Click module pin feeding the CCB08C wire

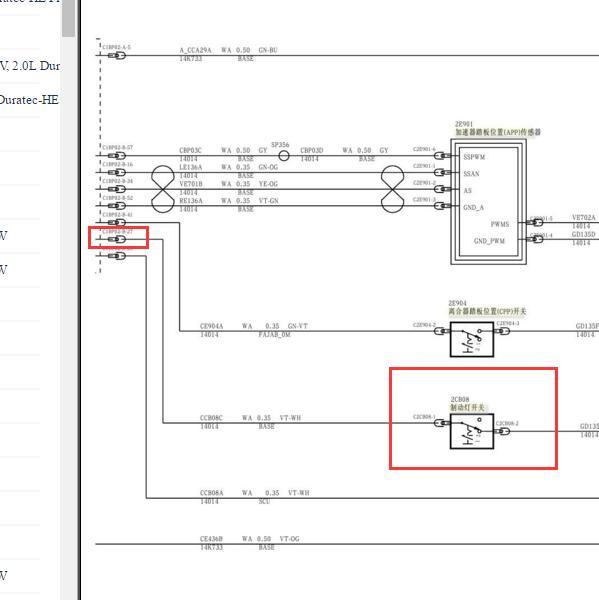coord(117,239)
